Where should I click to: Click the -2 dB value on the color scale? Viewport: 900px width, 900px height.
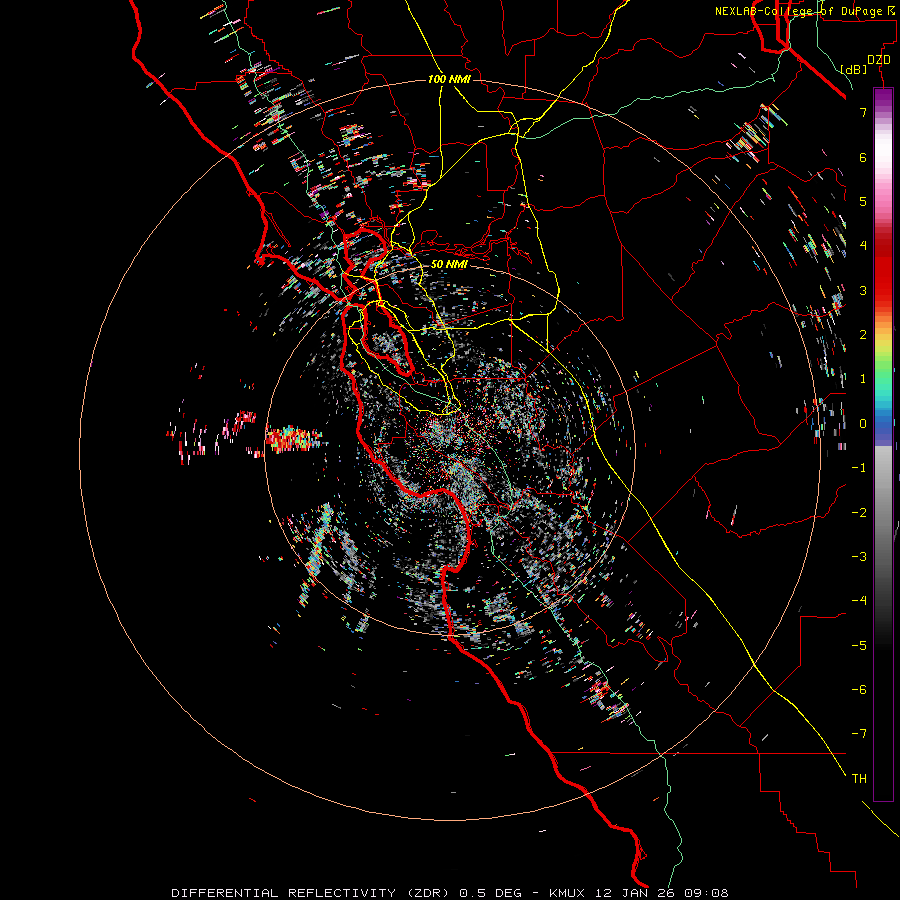click(859, 513)
